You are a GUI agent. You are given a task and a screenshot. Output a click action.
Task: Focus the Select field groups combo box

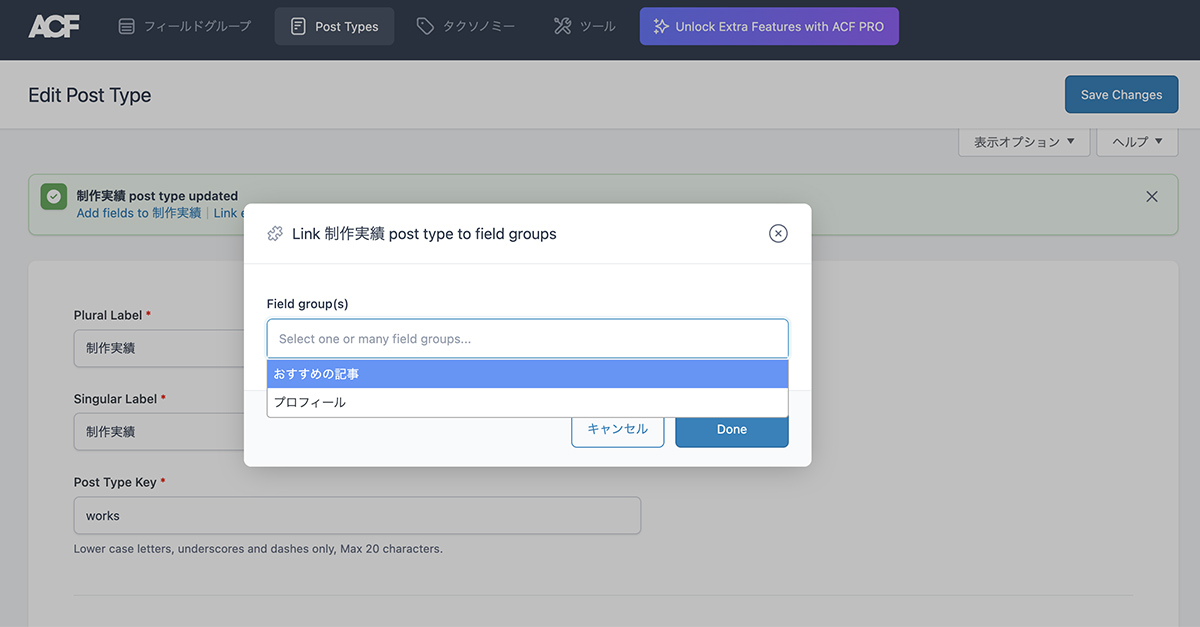[528, 339]
